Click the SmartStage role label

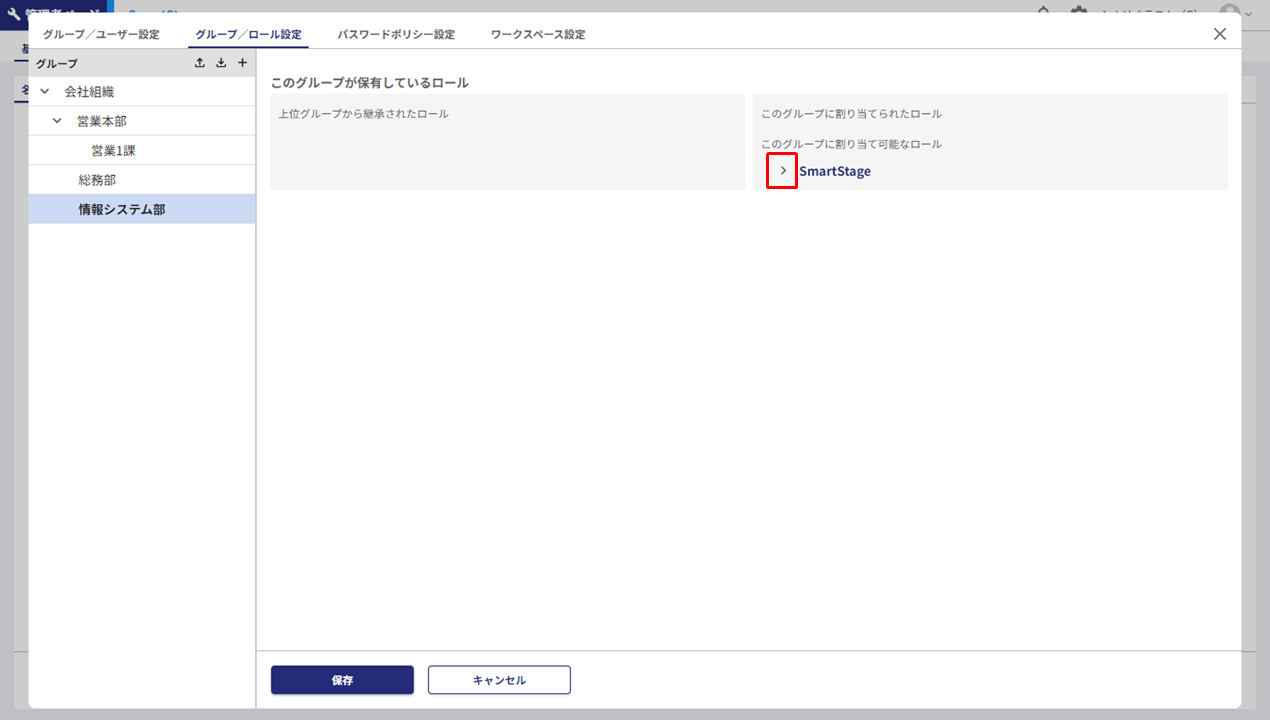835,171
